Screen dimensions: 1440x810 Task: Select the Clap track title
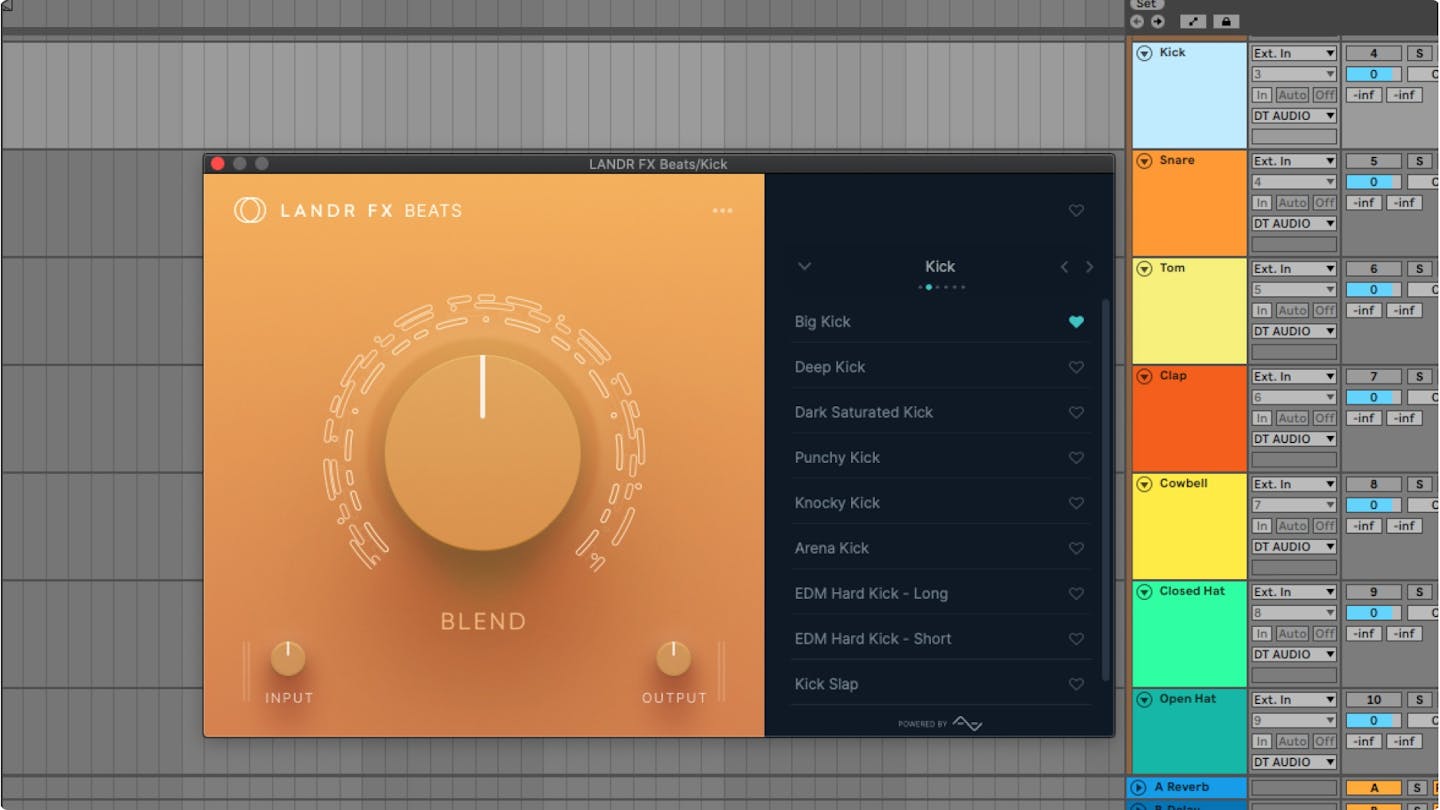(1173, 376)
